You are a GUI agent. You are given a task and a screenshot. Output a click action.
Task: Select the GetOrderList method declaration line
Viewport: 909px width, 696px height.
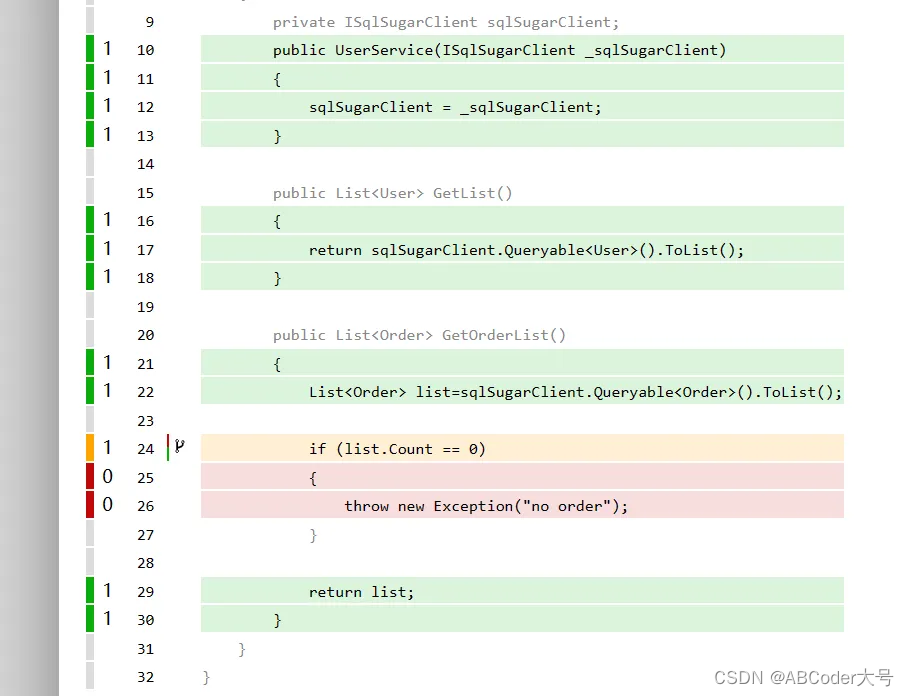(x=420, y=335)
